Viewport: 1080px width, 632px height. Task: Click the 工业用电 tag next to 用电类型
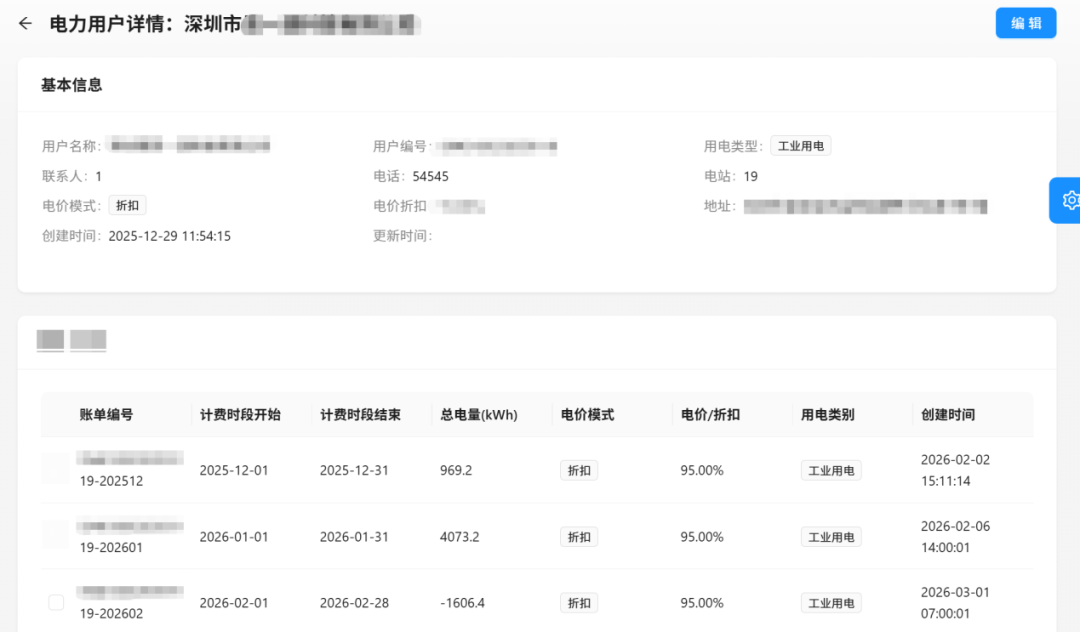[x=800, y=146]
